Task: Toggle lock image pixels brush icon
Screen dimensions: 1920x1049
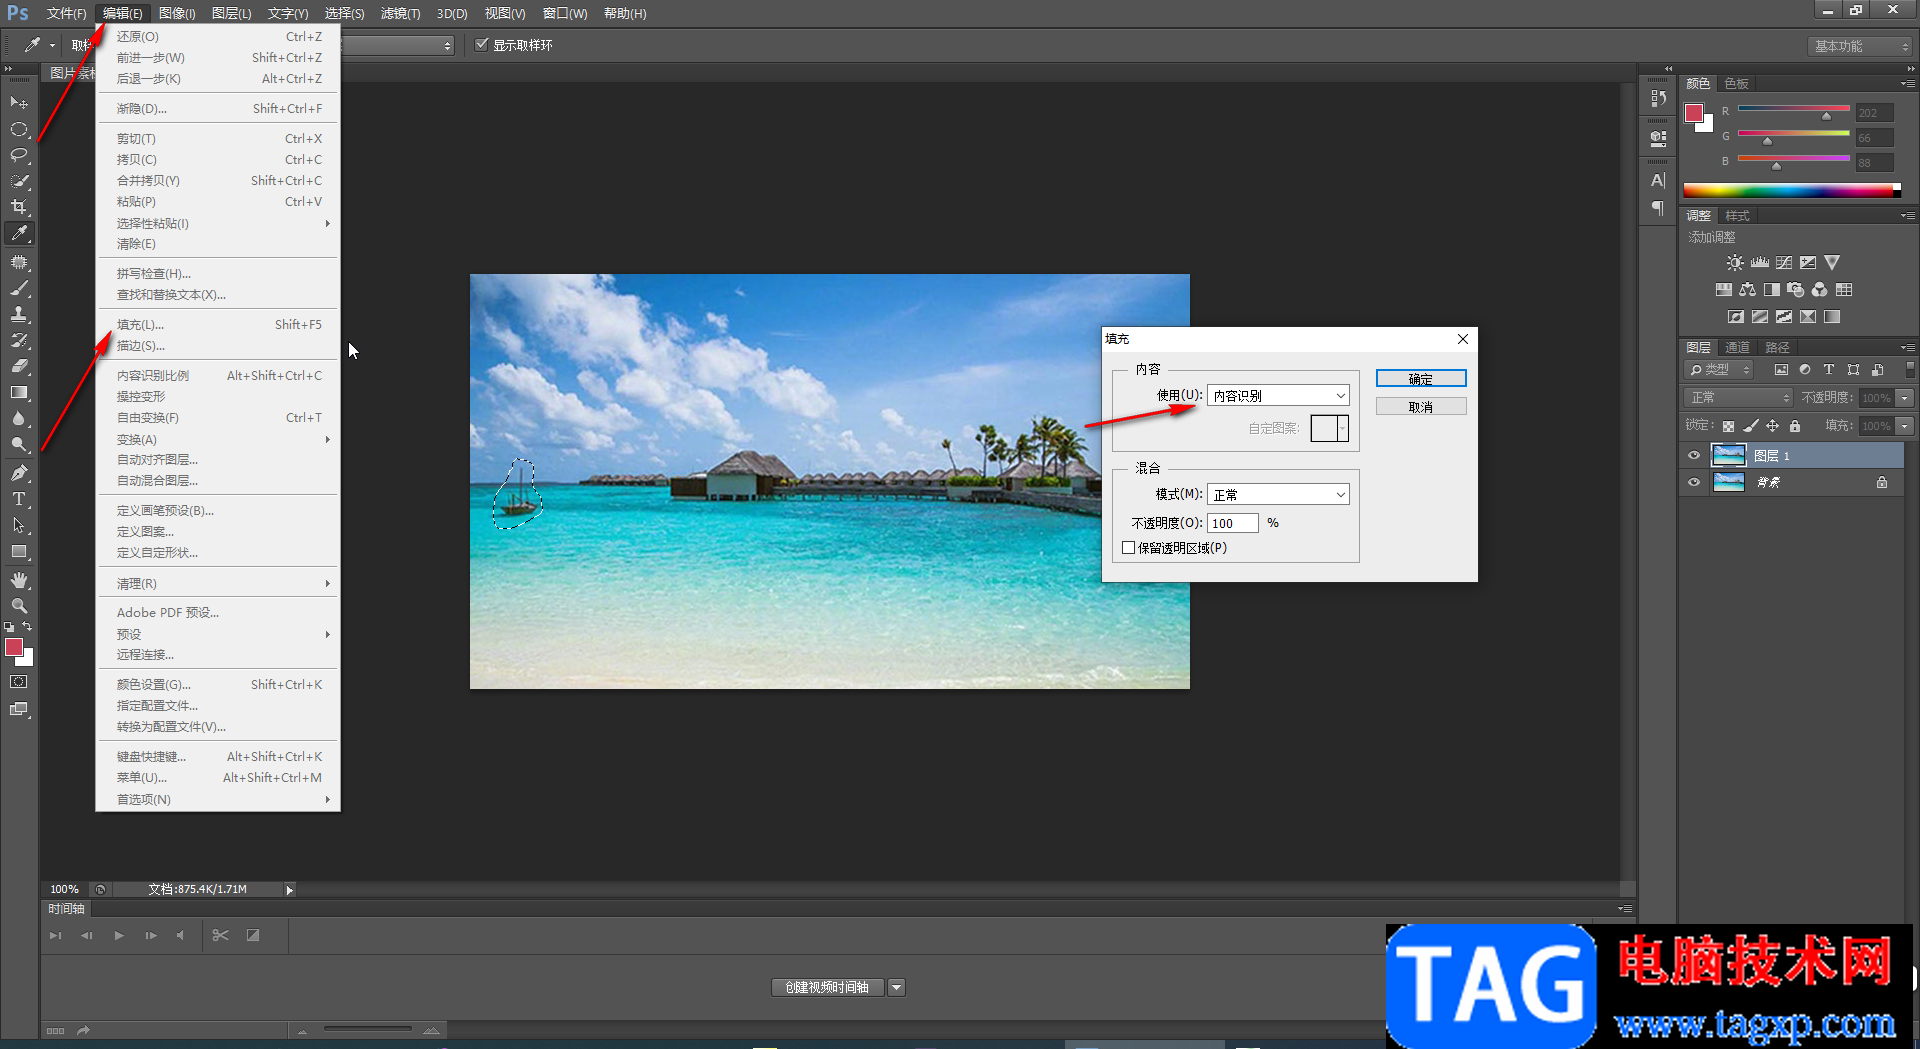Action: [1751, 426]
